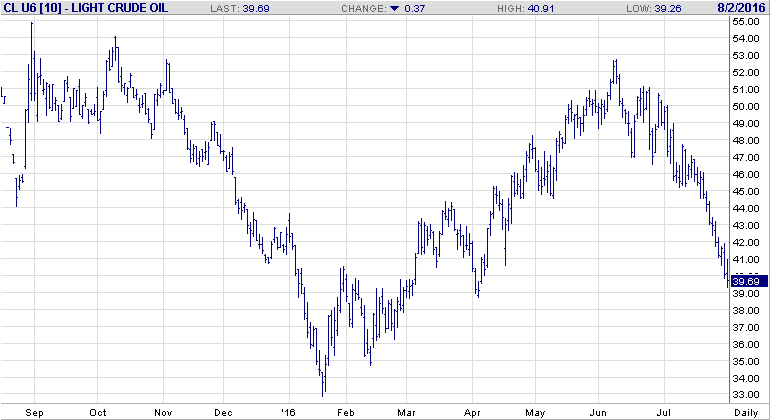Select the Apr label on time axis

point(470,411)
